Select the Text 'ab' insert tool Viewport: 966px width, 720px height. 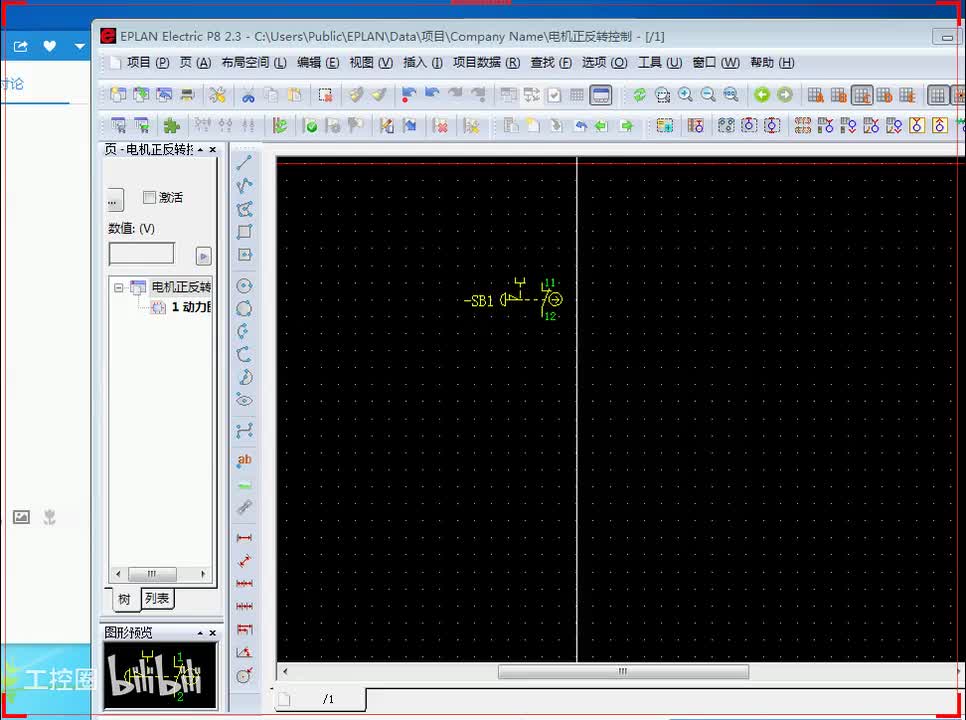coord(245,461)
